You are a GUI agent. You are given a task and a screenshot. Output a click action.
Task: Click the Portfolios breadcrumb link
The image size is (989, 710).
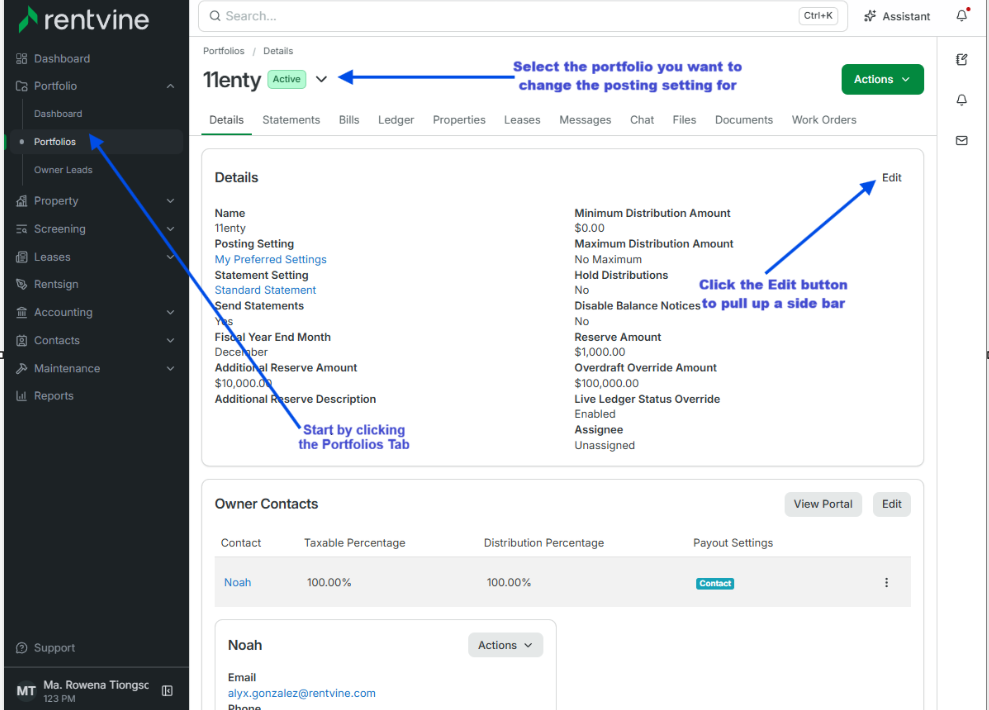click(223, 51)
